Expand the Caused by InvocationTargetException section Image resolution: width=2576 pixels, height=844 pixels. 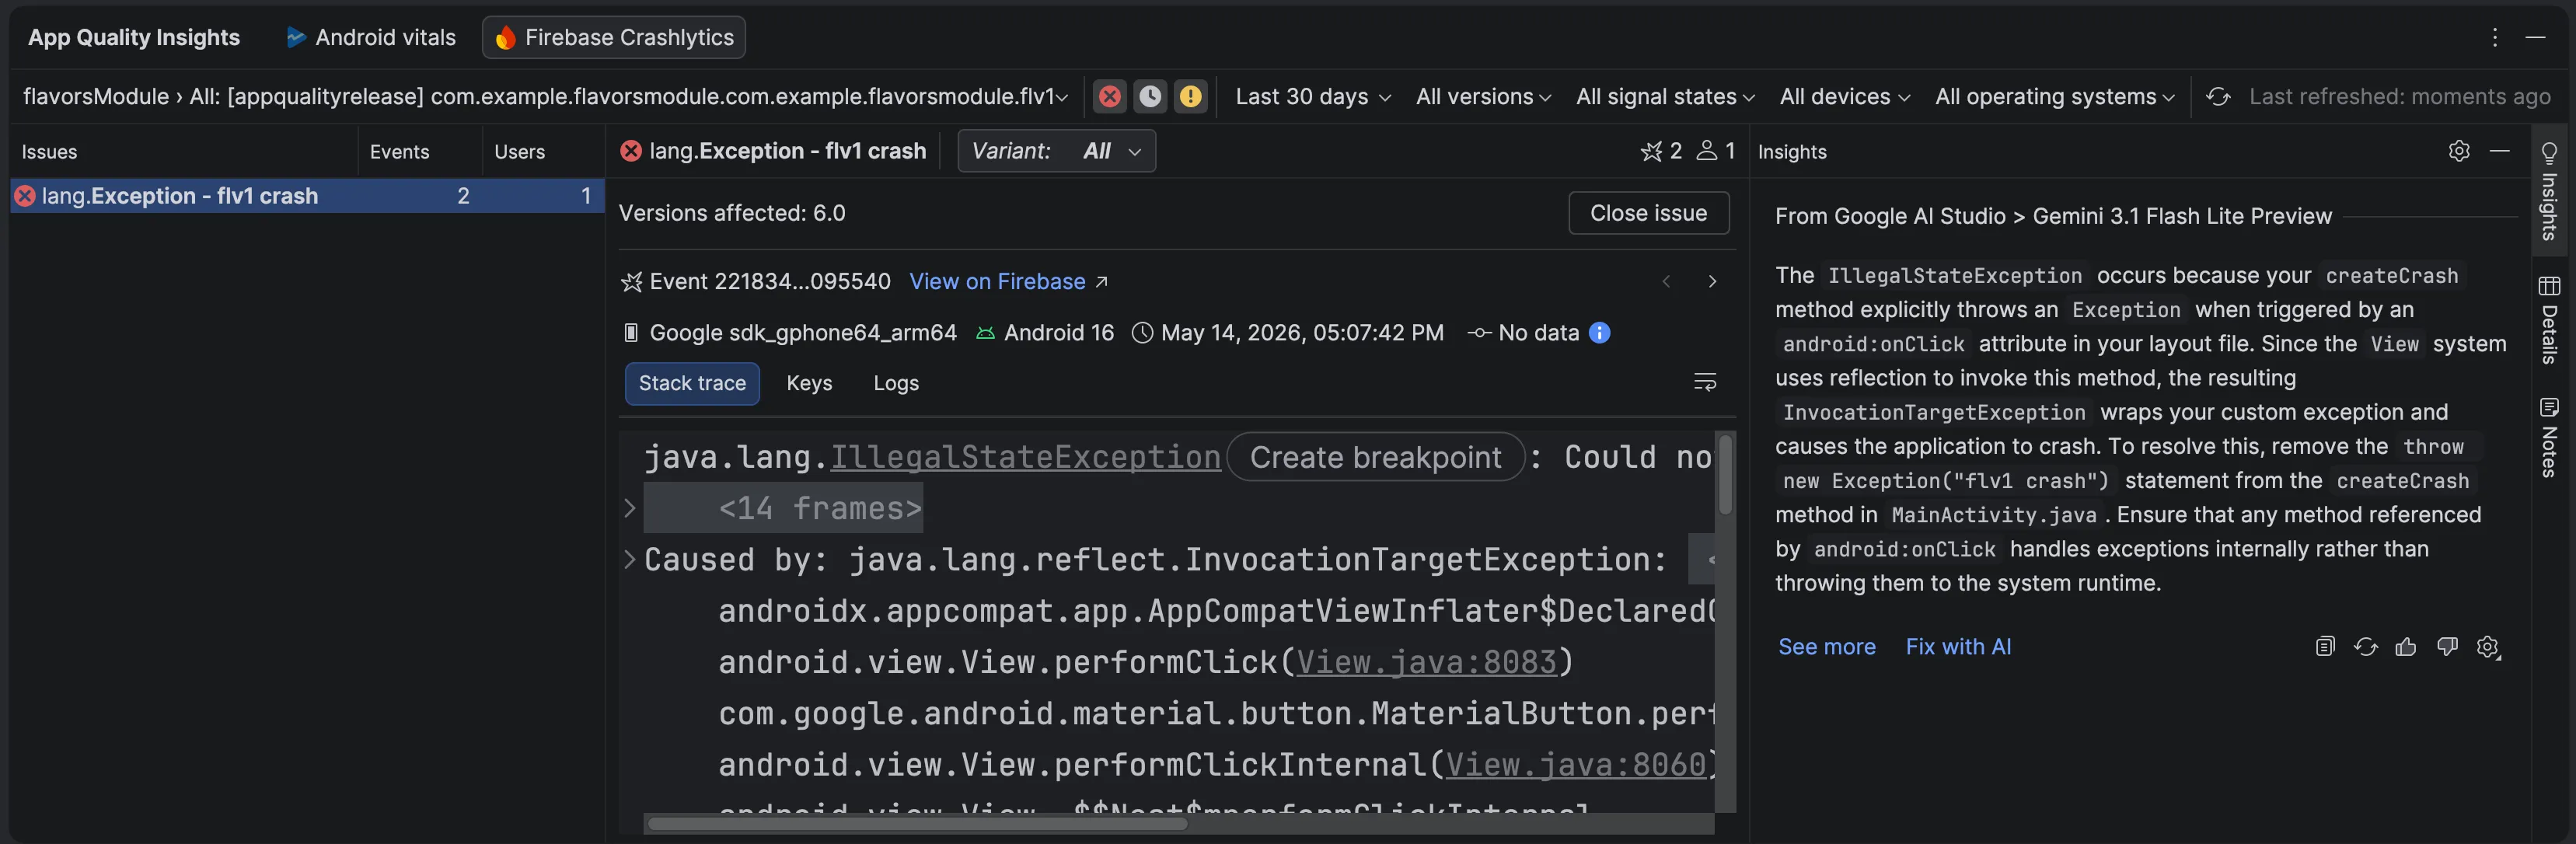630,560
